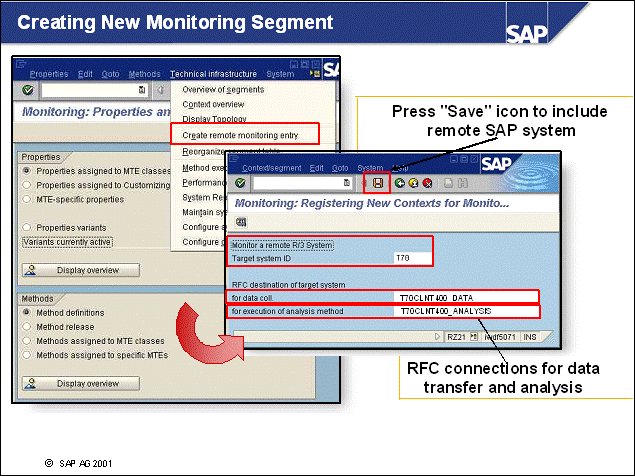Image resolution: width=635 pixels, height=476 pixels.
Task: Select 'Properties assigned to Customizing' radio button
Action: tap(27, 185)
